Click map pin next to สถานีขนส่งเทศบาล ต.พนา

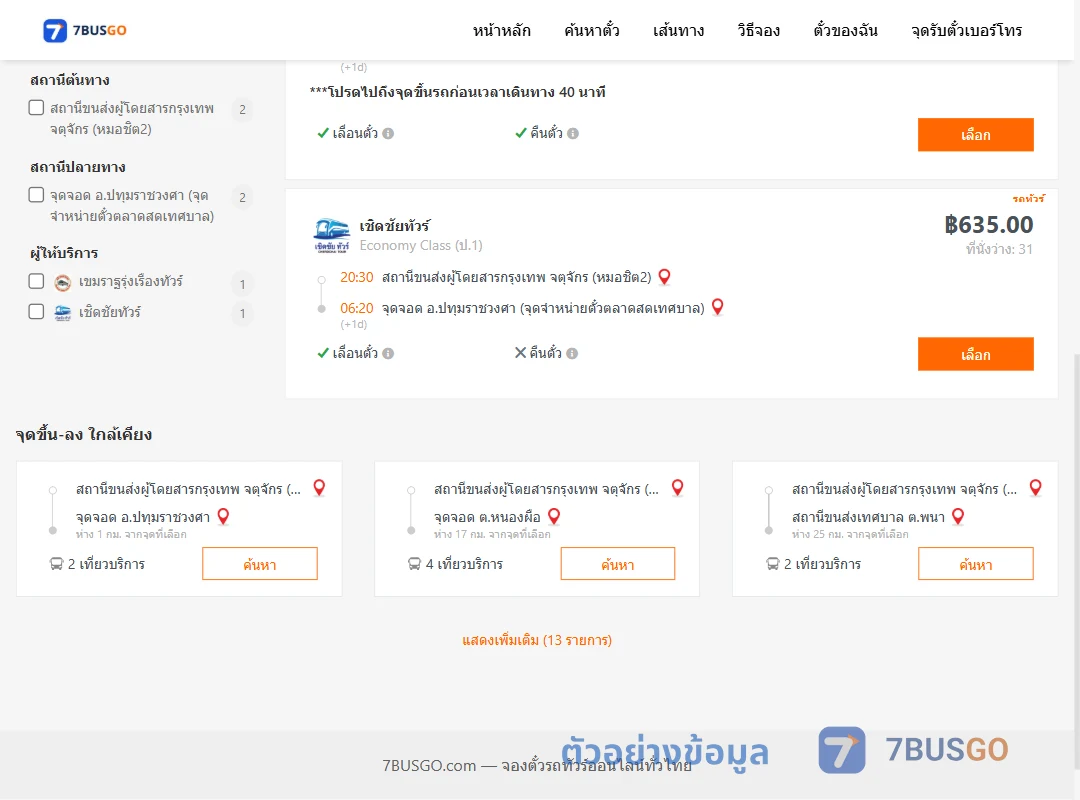point(957,516)
